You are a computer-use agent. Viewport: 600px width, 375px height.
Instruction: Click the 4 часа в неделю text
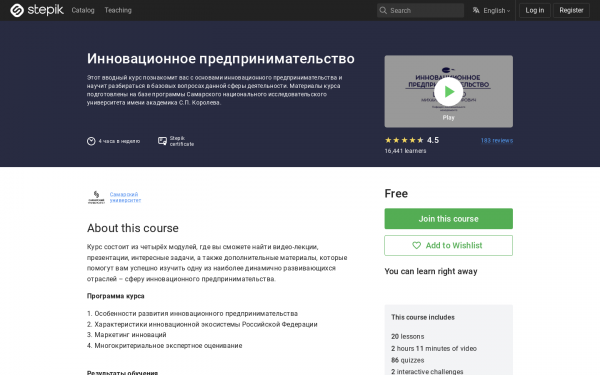pyautogui.click(x=119, y=141)
